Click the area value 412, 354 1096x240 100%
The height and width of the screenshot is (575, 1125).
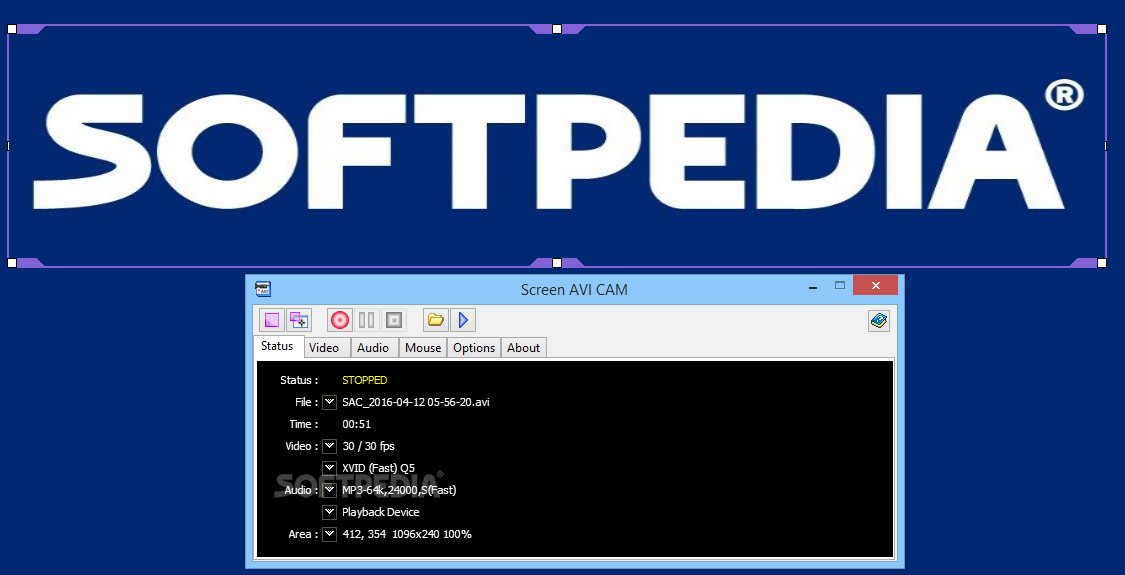(x=407, y=534)
